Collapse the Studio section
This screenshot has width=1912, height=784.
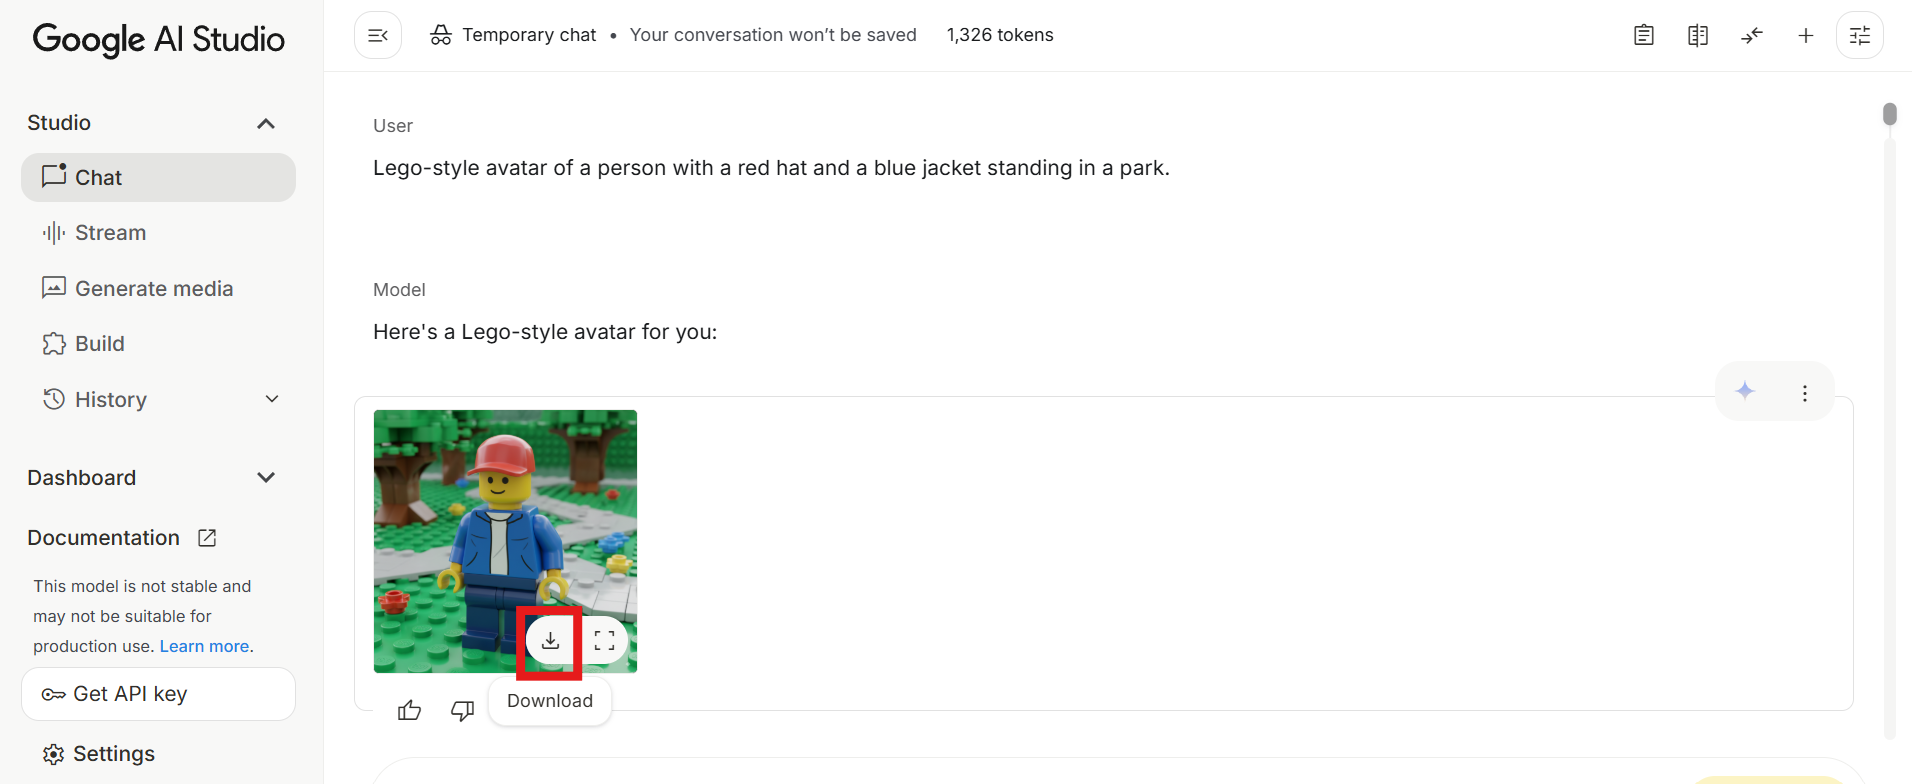(266, 124)
